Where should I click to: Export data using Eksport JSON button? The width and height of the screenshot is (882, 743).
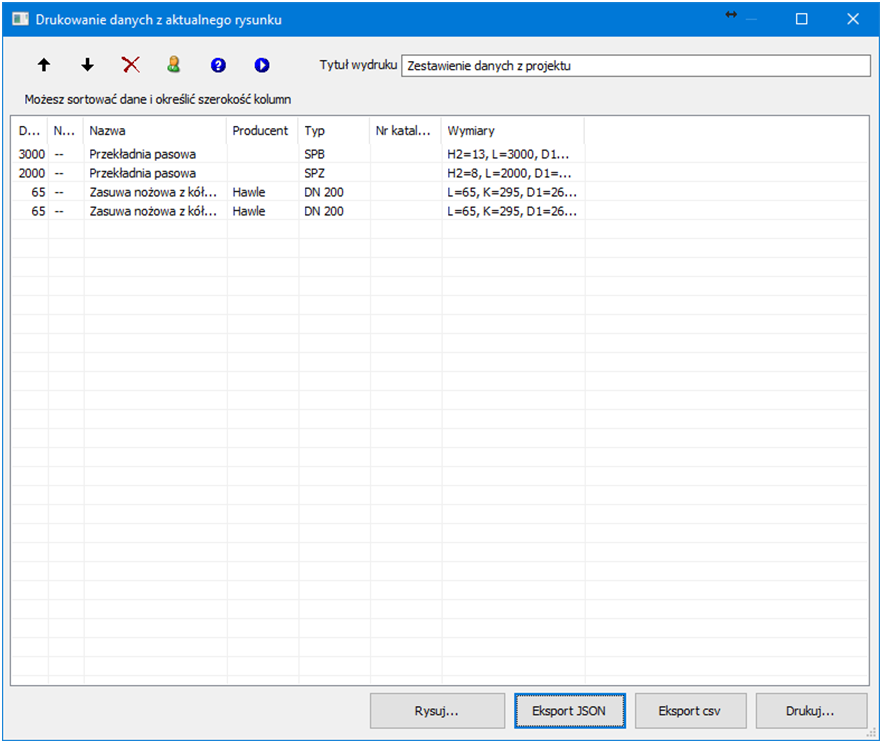[570, 712]
